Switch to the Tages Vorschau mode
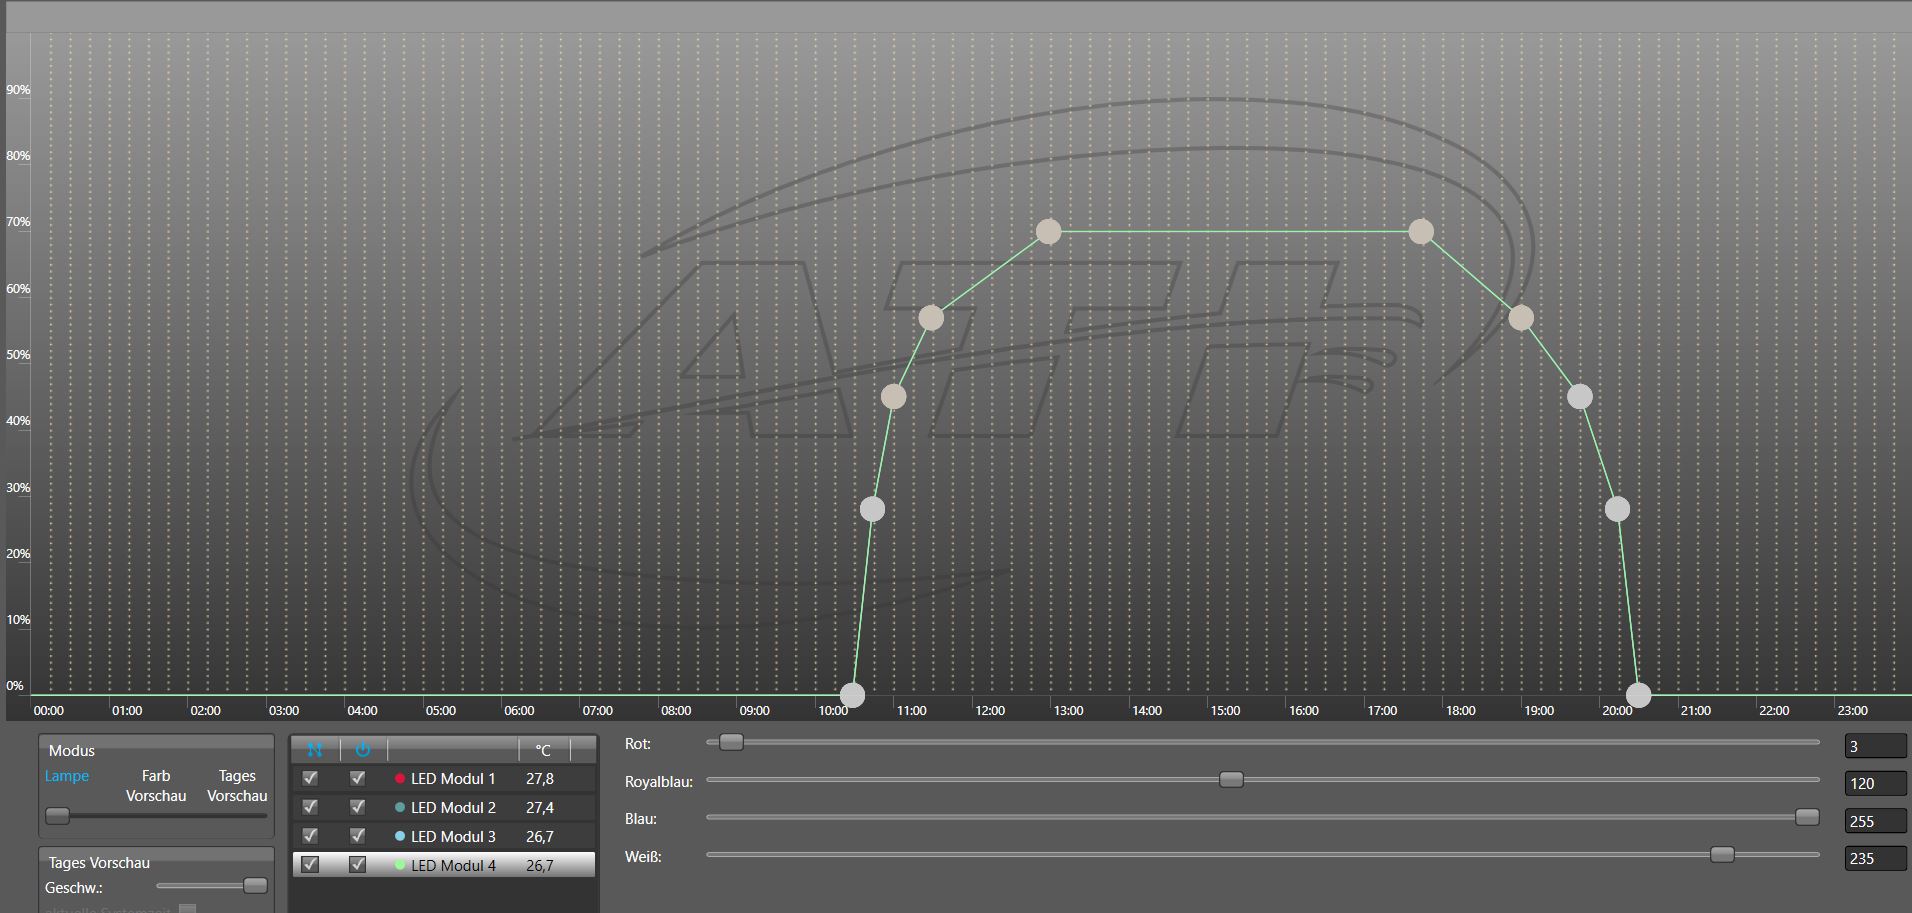The height and width of the screenshot is (913, 1912). [237, 785]
